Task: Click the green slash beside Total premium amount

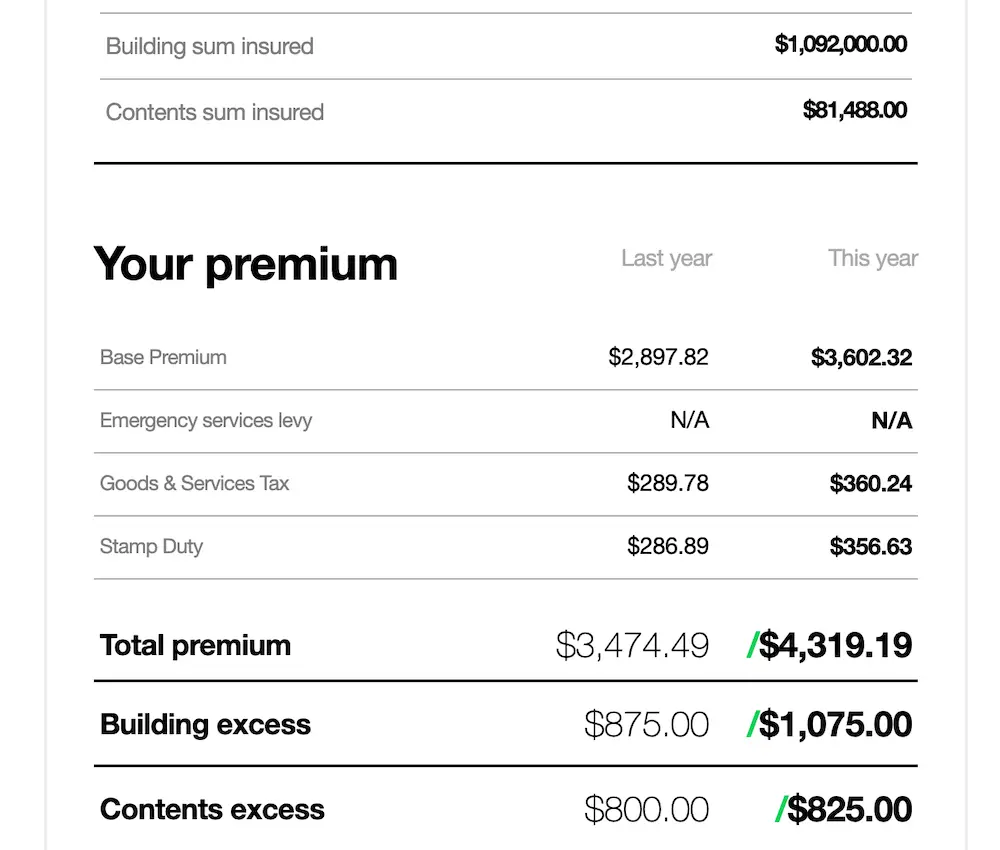Action: click(753, 646)
